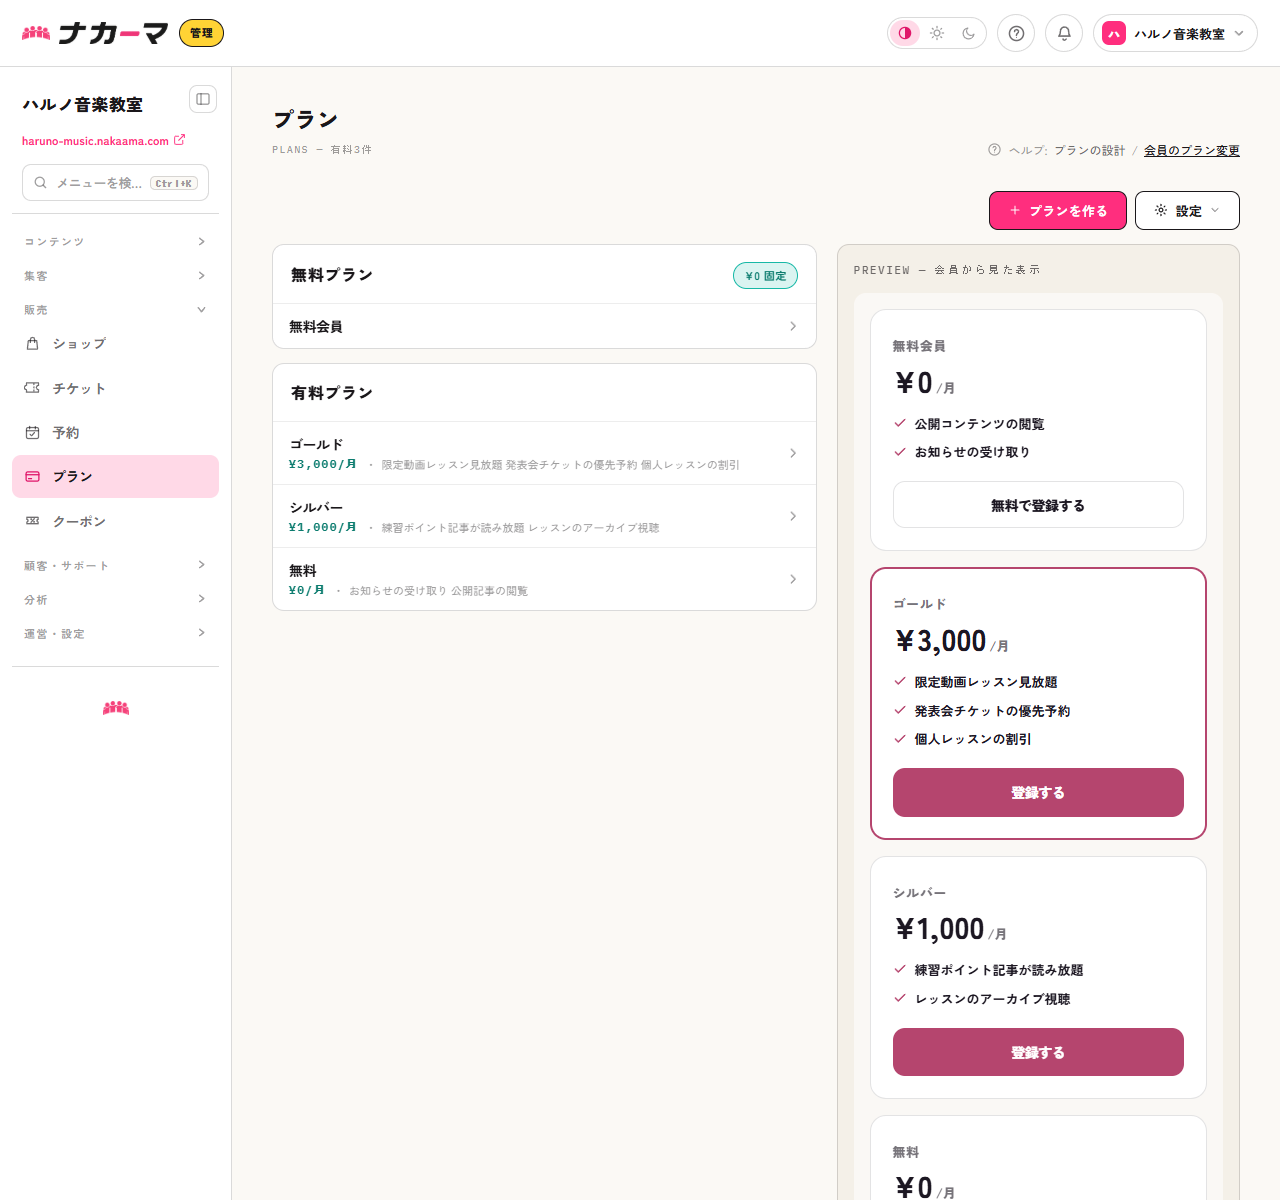Click 発表会チケットの優先予約 feature text

992,711
